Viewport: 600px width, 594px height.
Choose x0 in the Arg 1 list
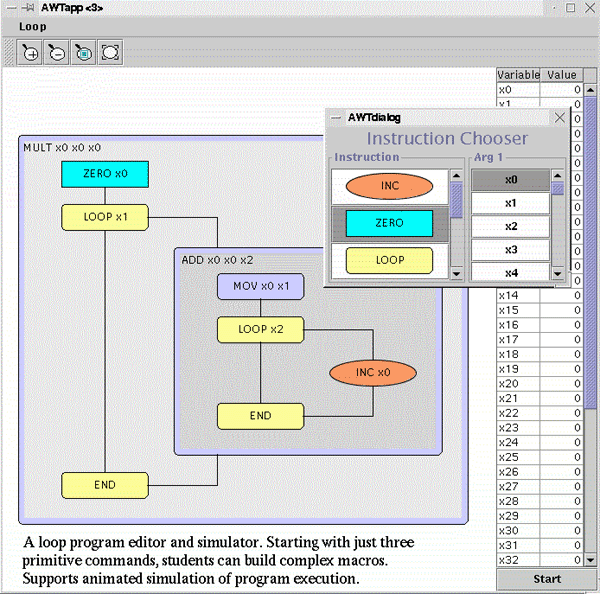510,180
